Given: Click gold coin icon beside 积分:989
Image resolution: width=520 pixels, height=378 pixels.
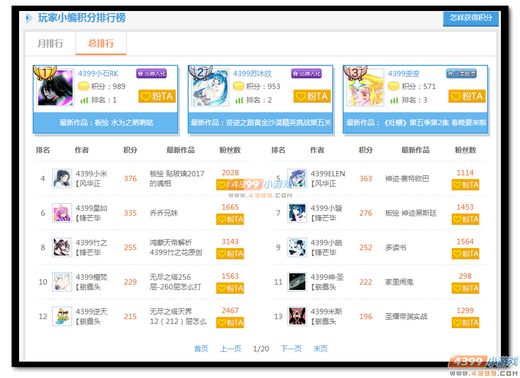Looking at the screenshot, I should click(83, 86).
